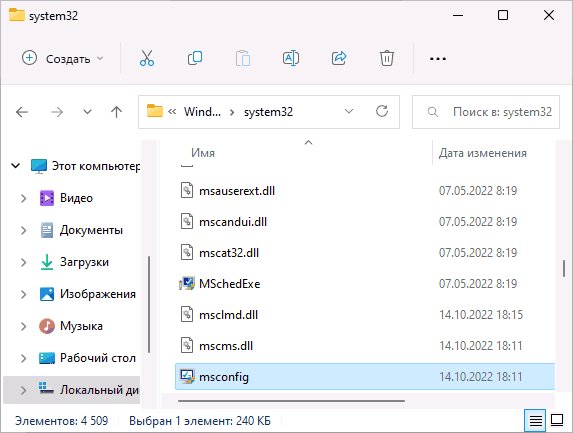Click the file list horizontal scrollbar
This screenshot has height=433, width=573.
291,401
